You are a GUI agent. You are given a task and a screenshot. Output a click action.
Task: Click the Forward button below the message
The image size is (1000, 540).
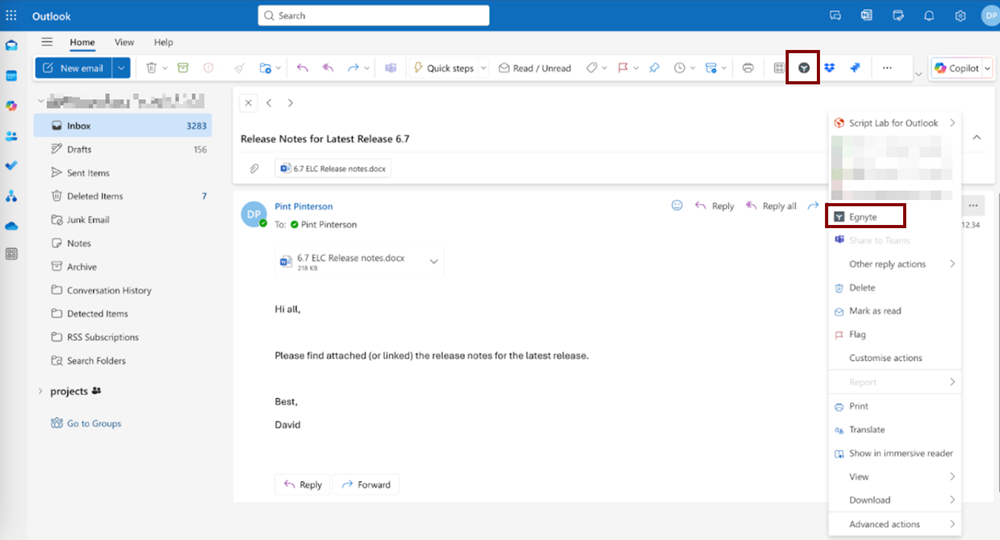[366, 484]
